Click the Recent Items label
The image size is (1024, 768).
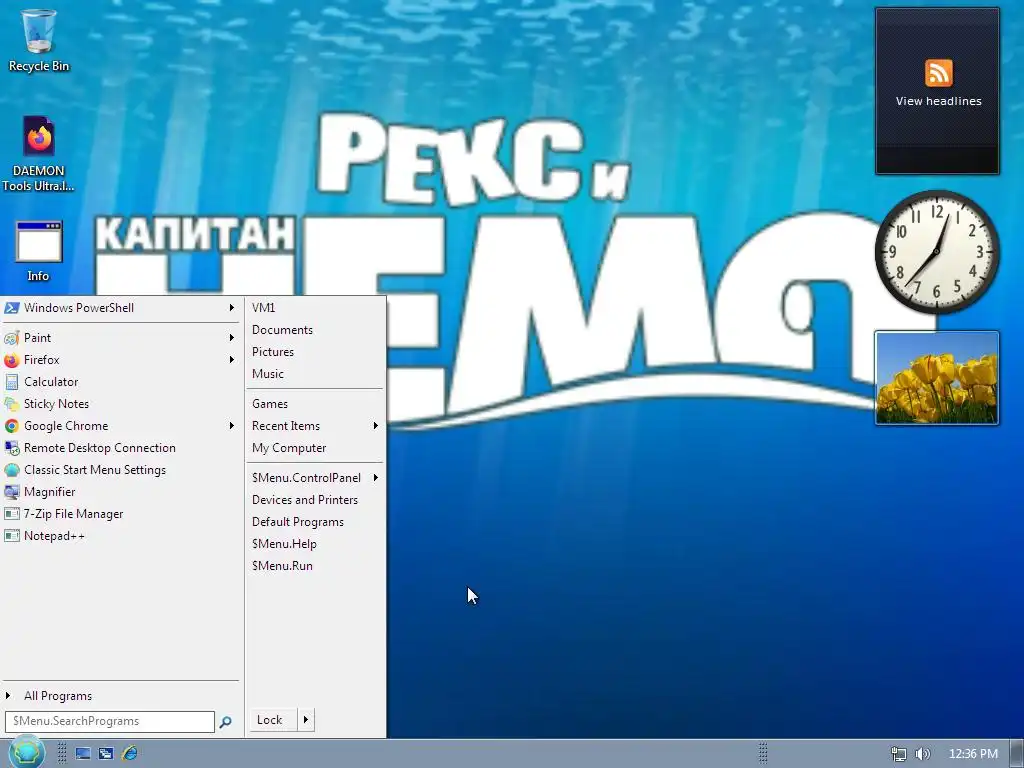coord(286,426)
